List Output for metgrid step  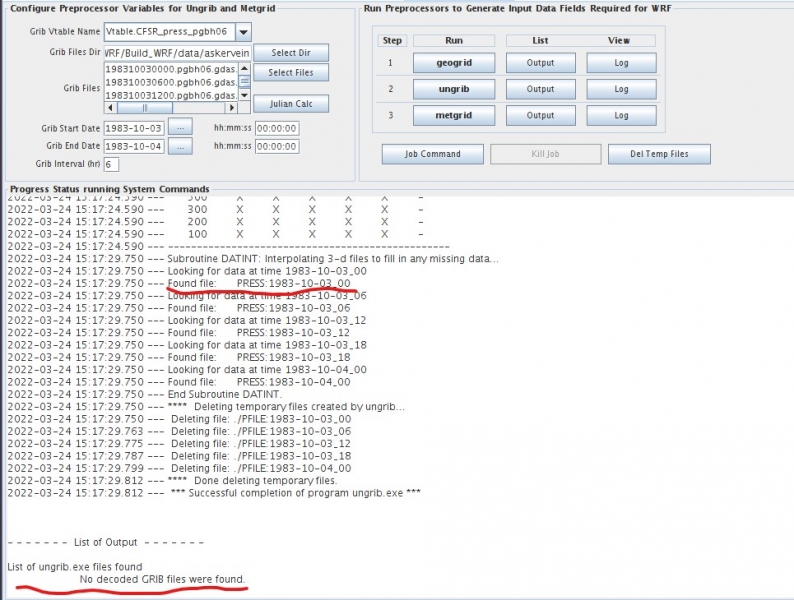click(540, 116)
